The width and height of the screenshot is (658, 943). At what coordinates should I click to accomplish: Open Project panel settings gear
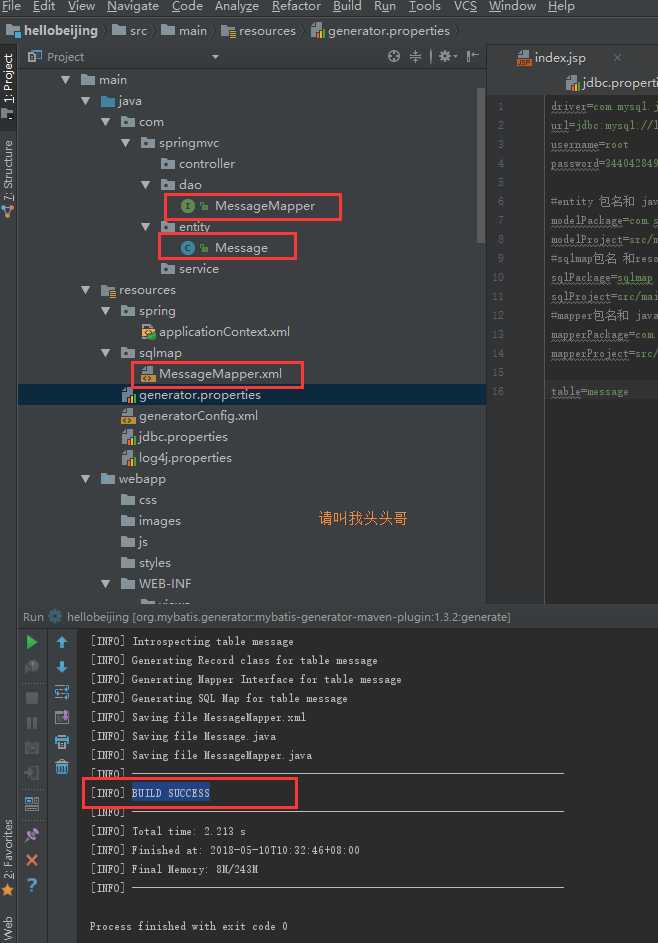tap(447, 57)
